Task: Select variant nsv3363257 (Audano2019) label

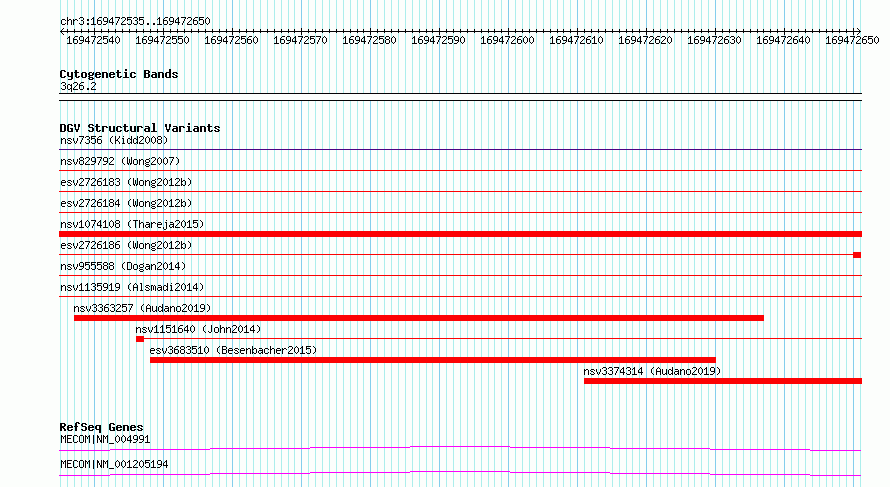Action: 142,308
